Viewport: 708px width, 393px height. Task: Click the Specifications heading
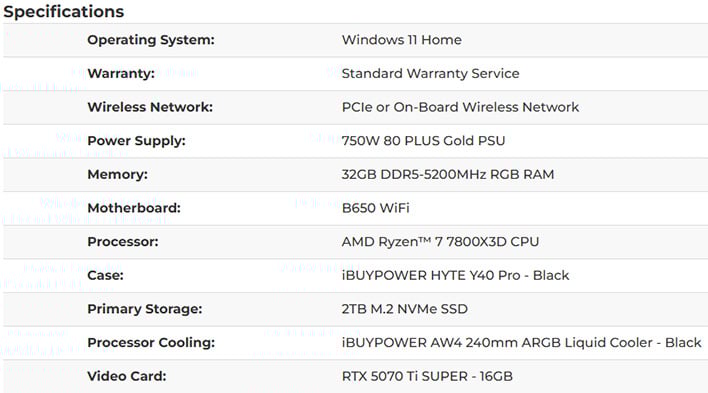pyautogui.click(x=64, y=12)
